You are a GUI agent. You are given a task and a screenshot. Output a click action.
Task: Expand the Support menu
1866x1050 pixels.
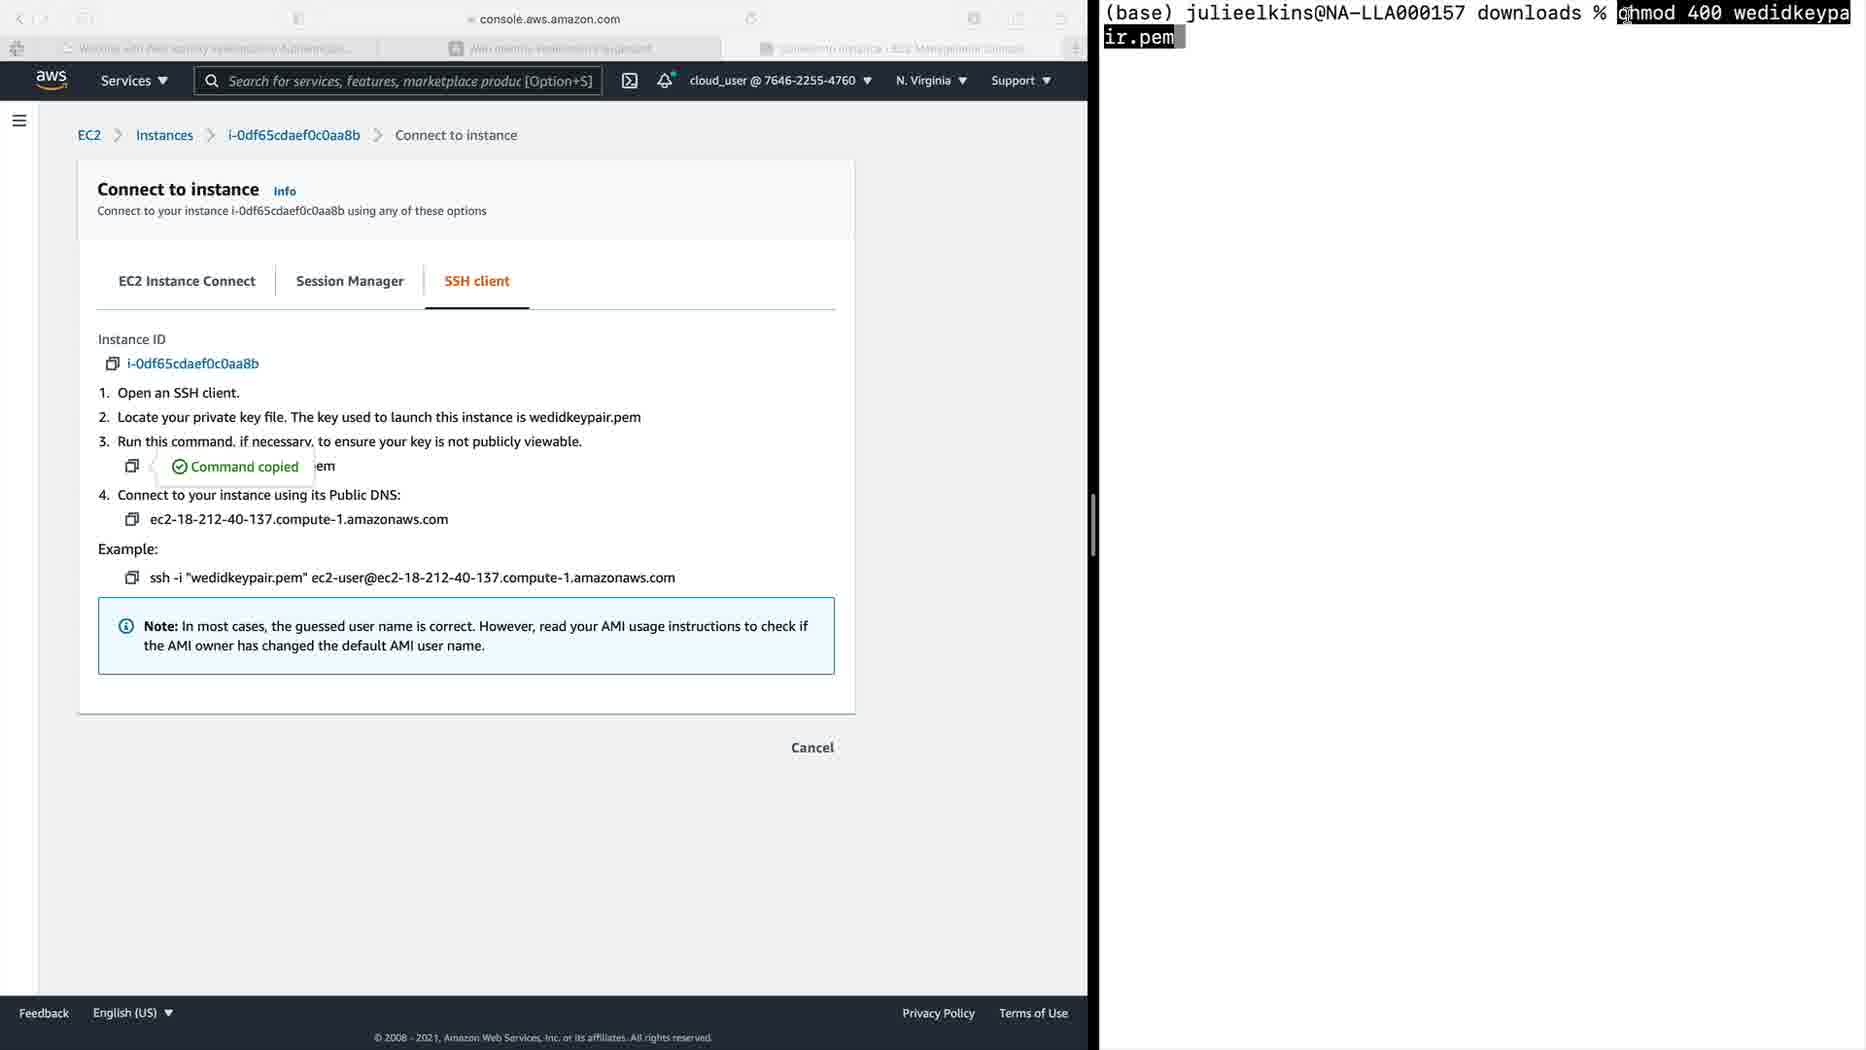(1021, 80)
